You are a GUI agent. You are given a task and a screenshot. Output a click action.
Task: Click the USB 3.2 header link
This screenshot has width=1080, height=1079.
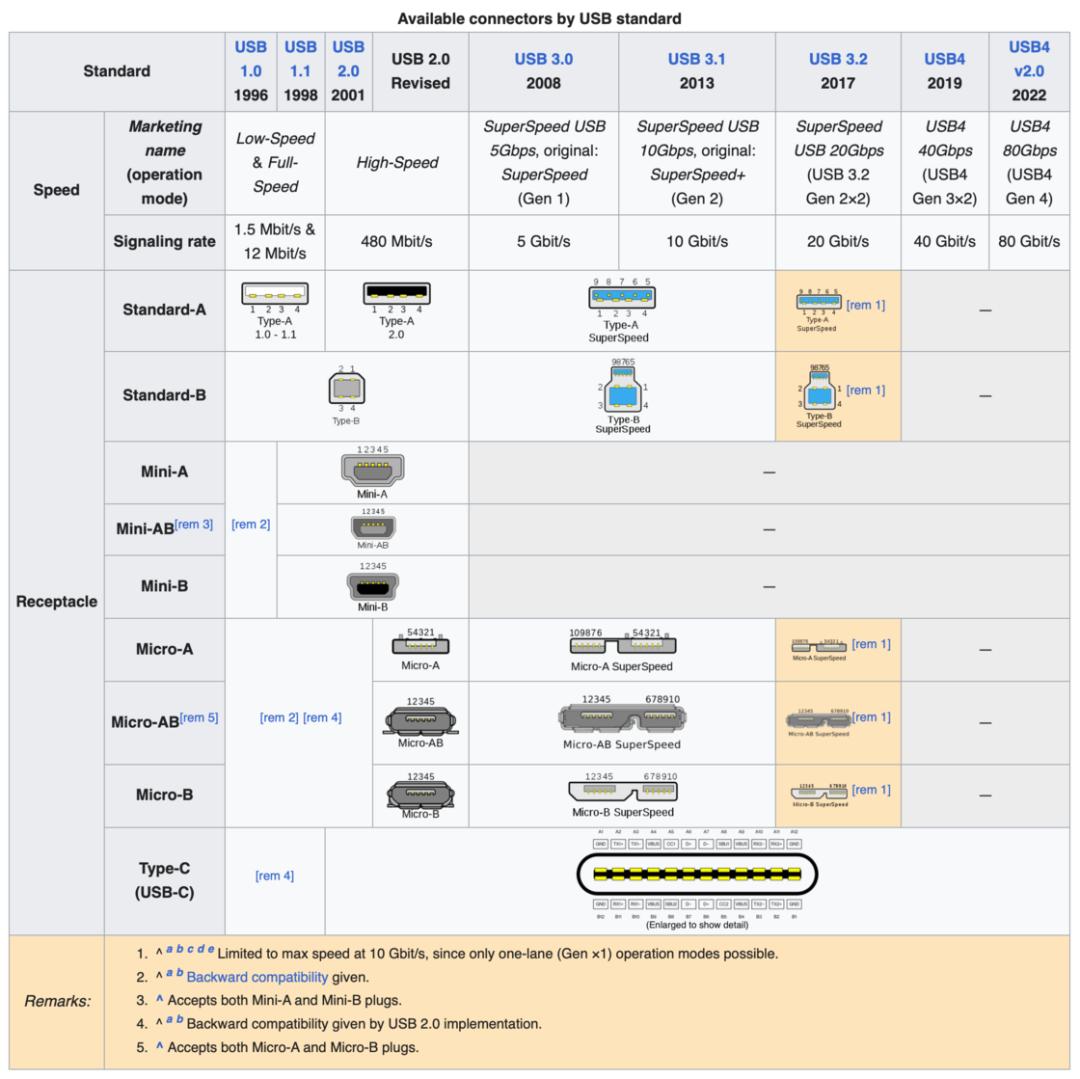[837, 58]
